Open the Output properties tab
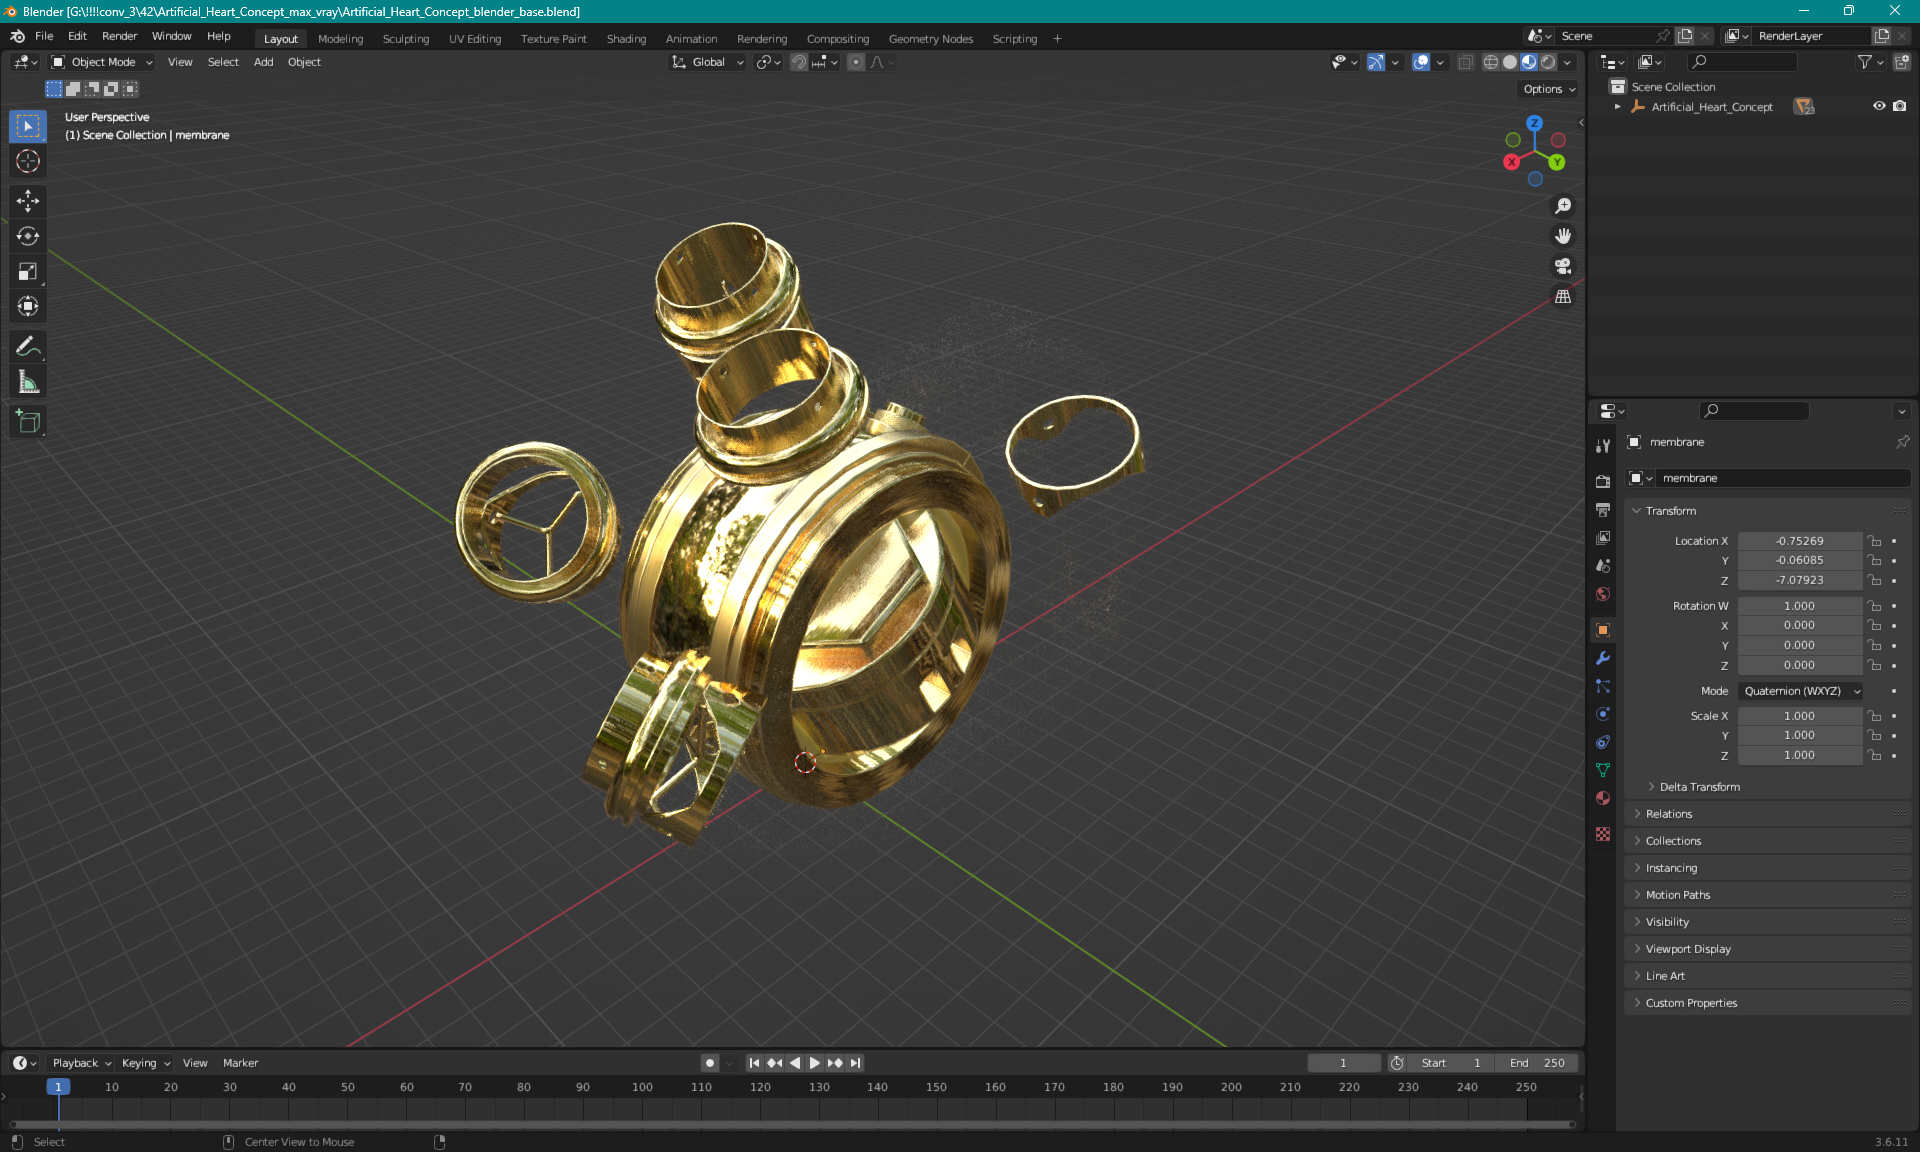This screenshot has width=1920, height=1152. tap(1603, 509)
